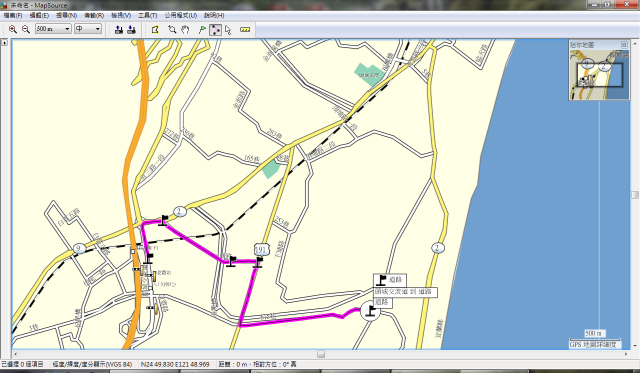Click the coastal highway 2 shield
The height and width of the screenshot is (373, 640).
click(x=438, y=248)
